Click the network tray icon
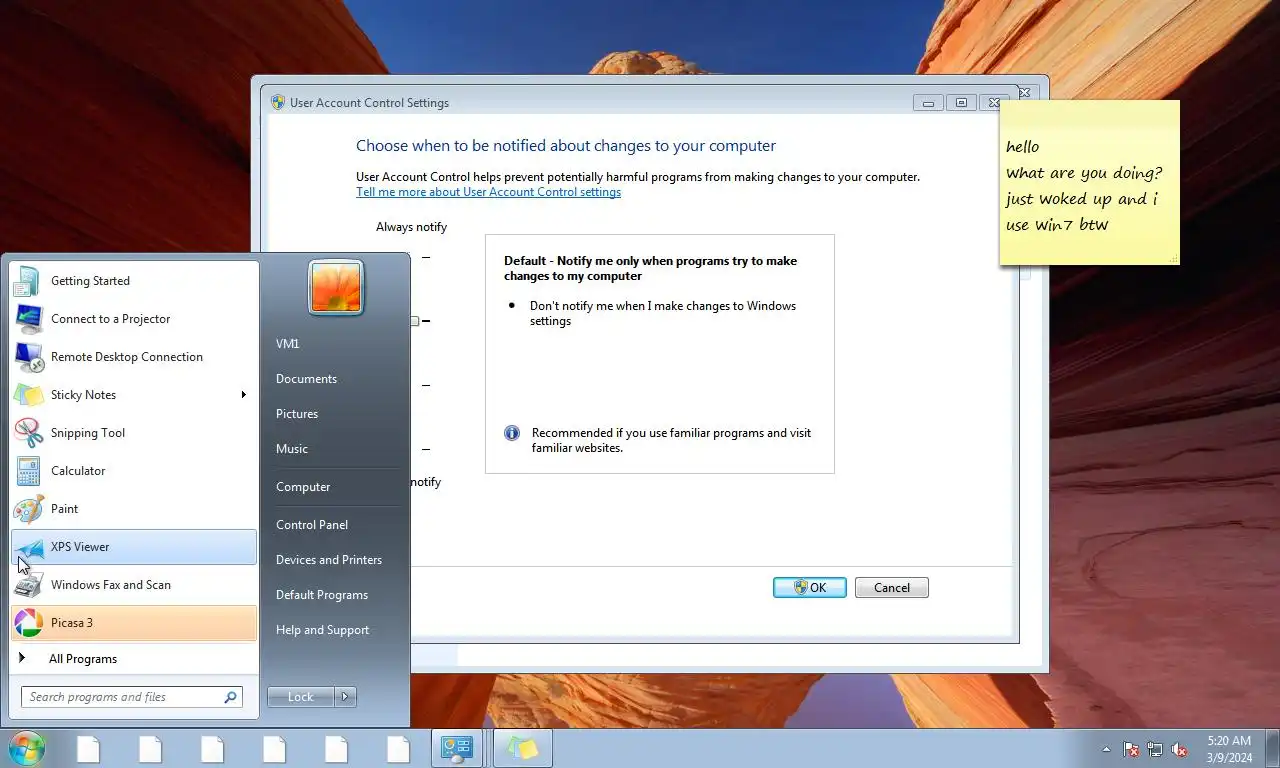The image size is (1280, 768). point(1155,749)
